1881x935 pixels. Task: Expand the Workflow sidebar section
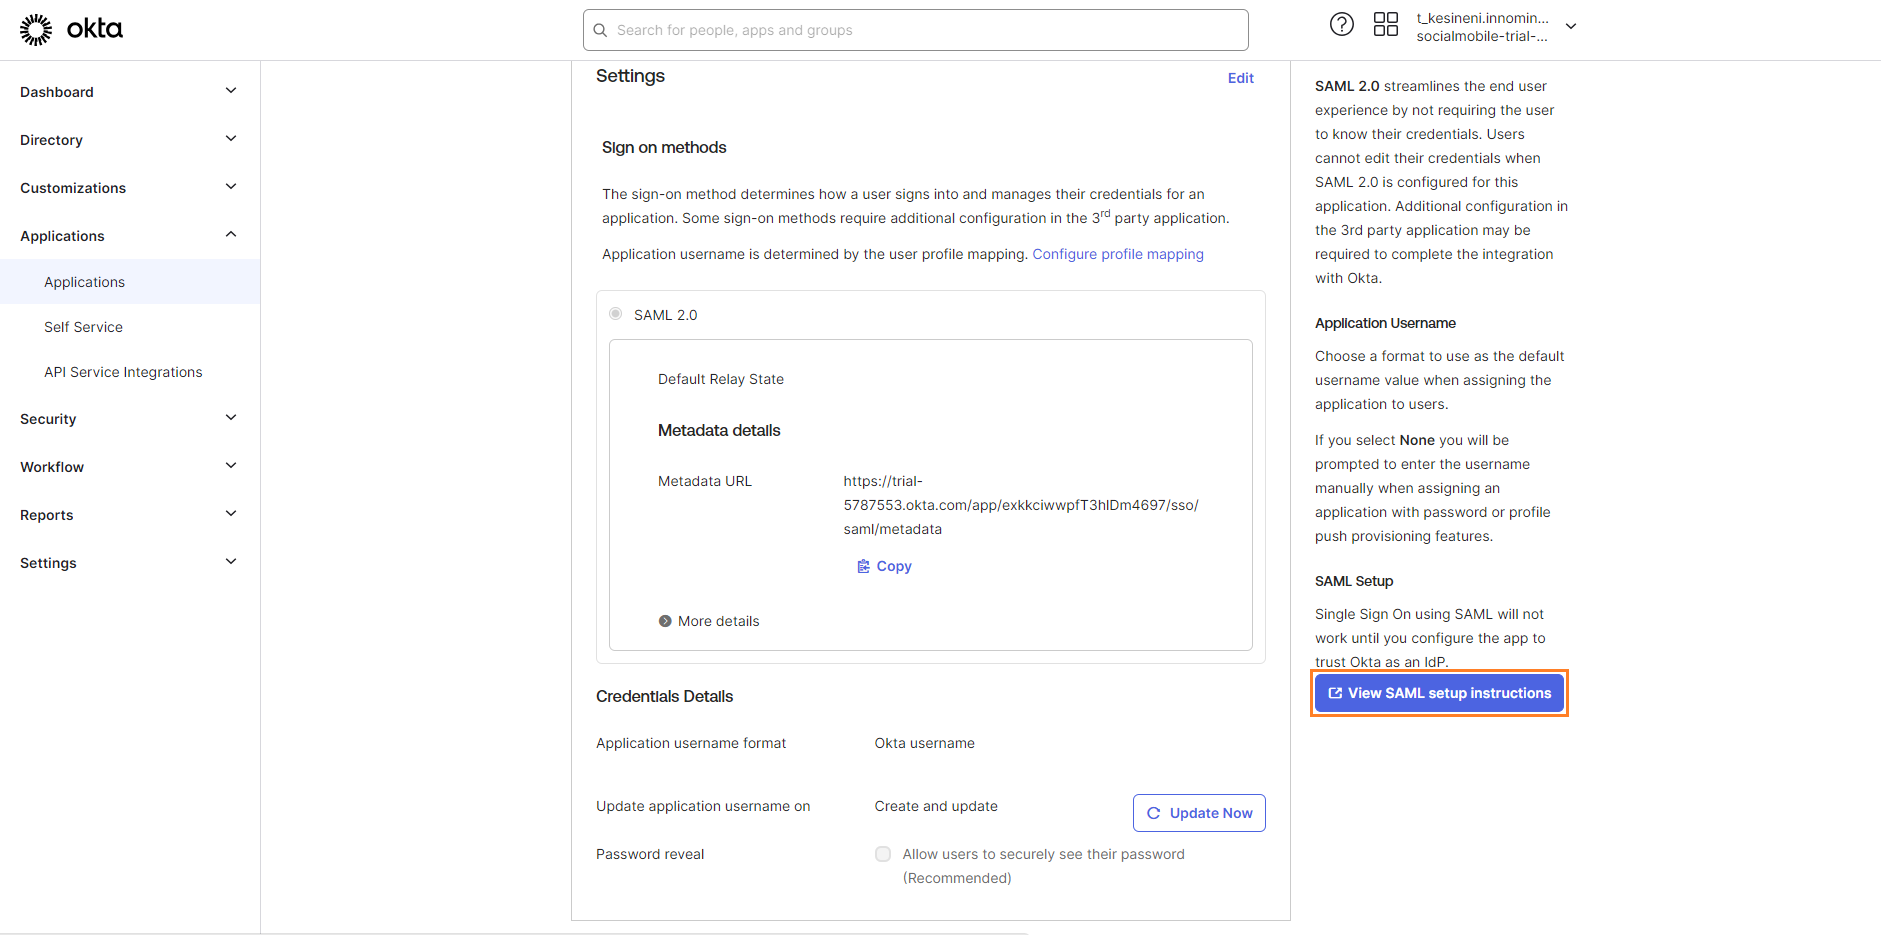230,465
